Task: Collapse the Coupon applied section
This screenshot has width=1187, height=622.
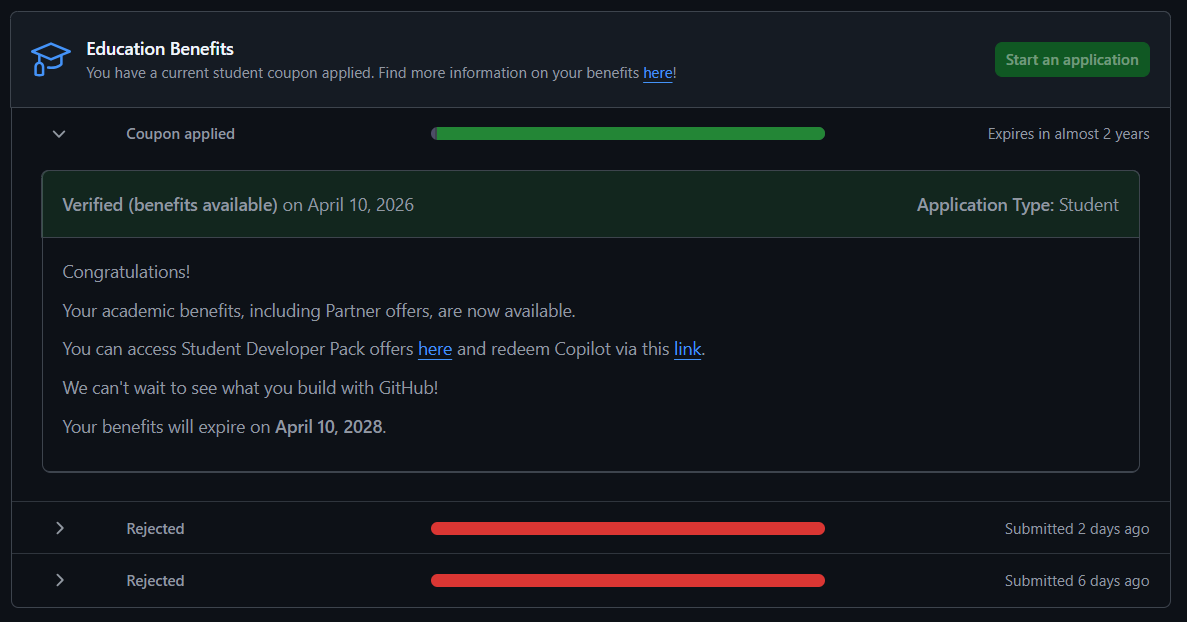Action: 58,133
